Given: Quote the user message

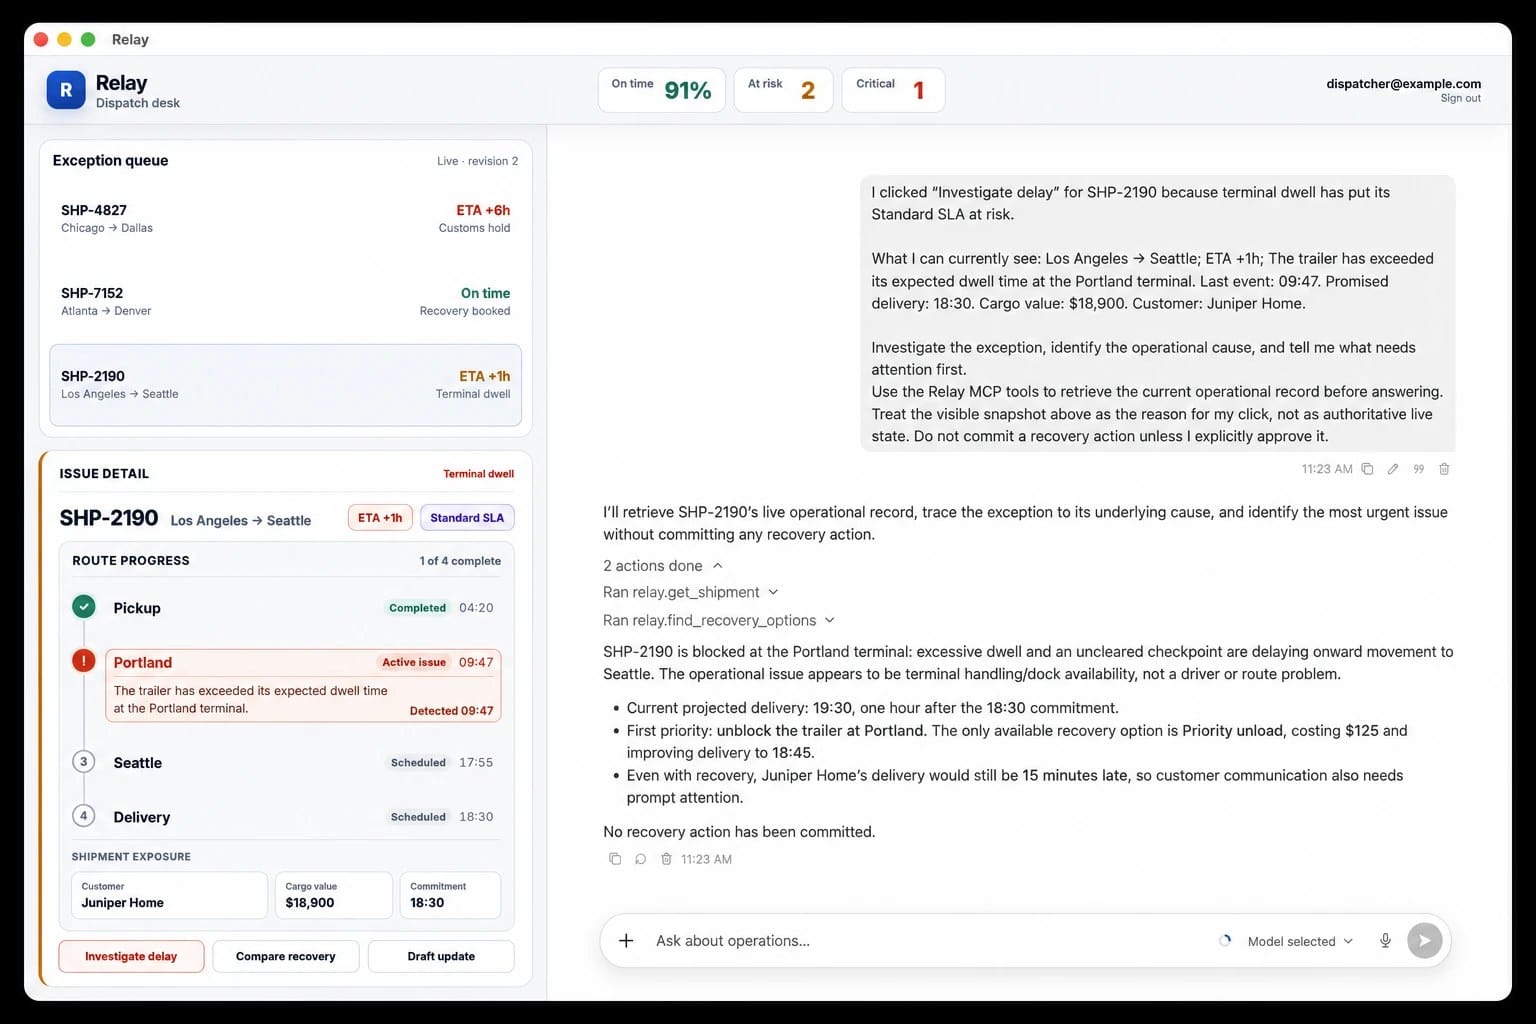Looking at the screenshot, I should click(1418, 469).
